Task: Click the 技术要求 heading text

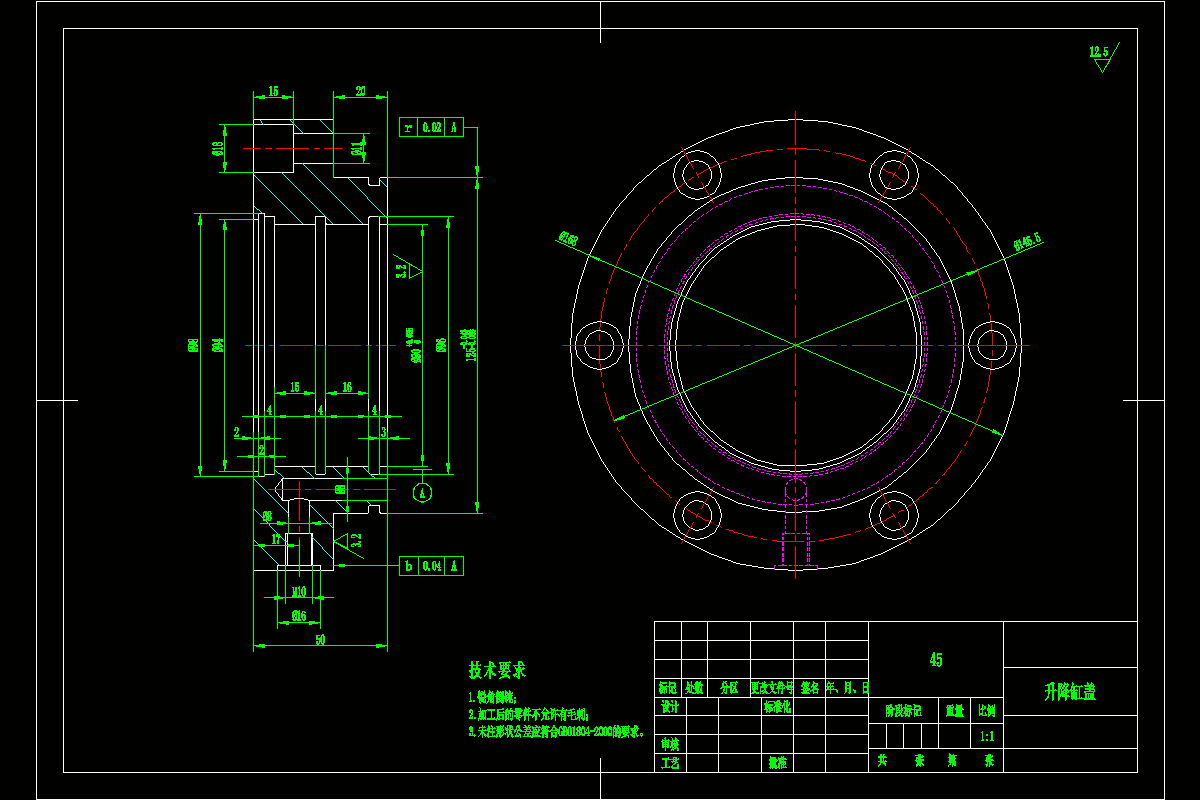Action: [x=497, y=670]
